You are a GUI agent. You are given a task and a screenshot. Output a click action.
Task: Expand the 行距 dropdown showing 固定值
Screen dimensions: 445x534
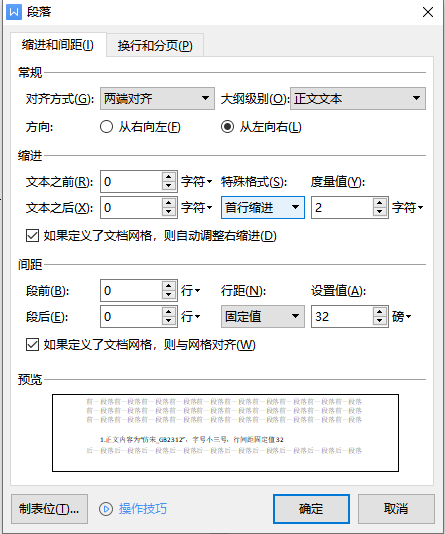[263, 316]
